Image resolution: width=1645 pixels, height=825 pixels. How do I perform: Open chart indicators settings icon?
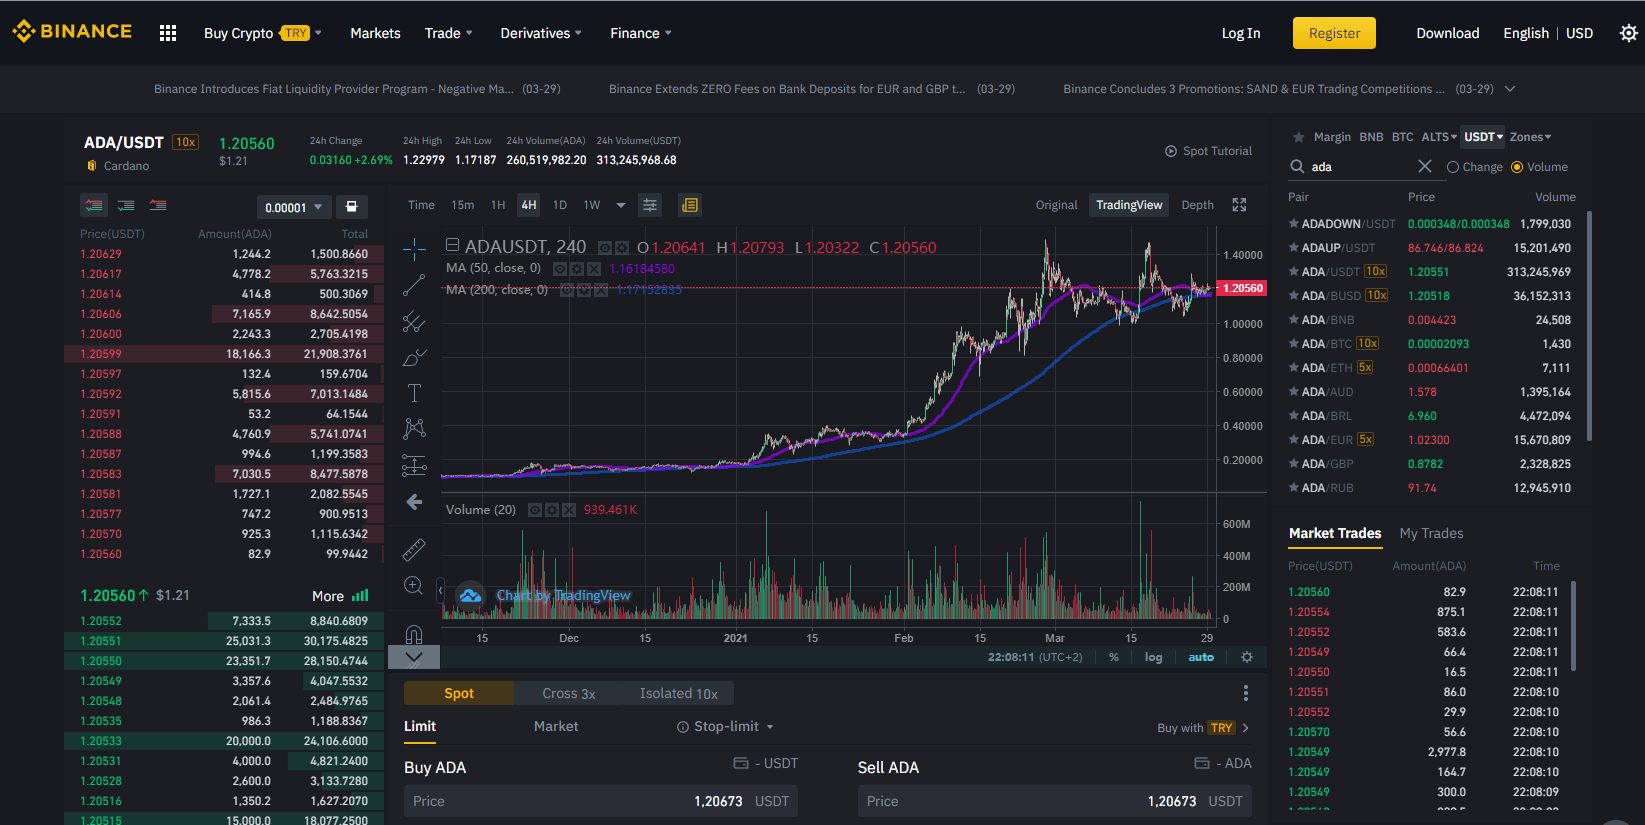650,205
